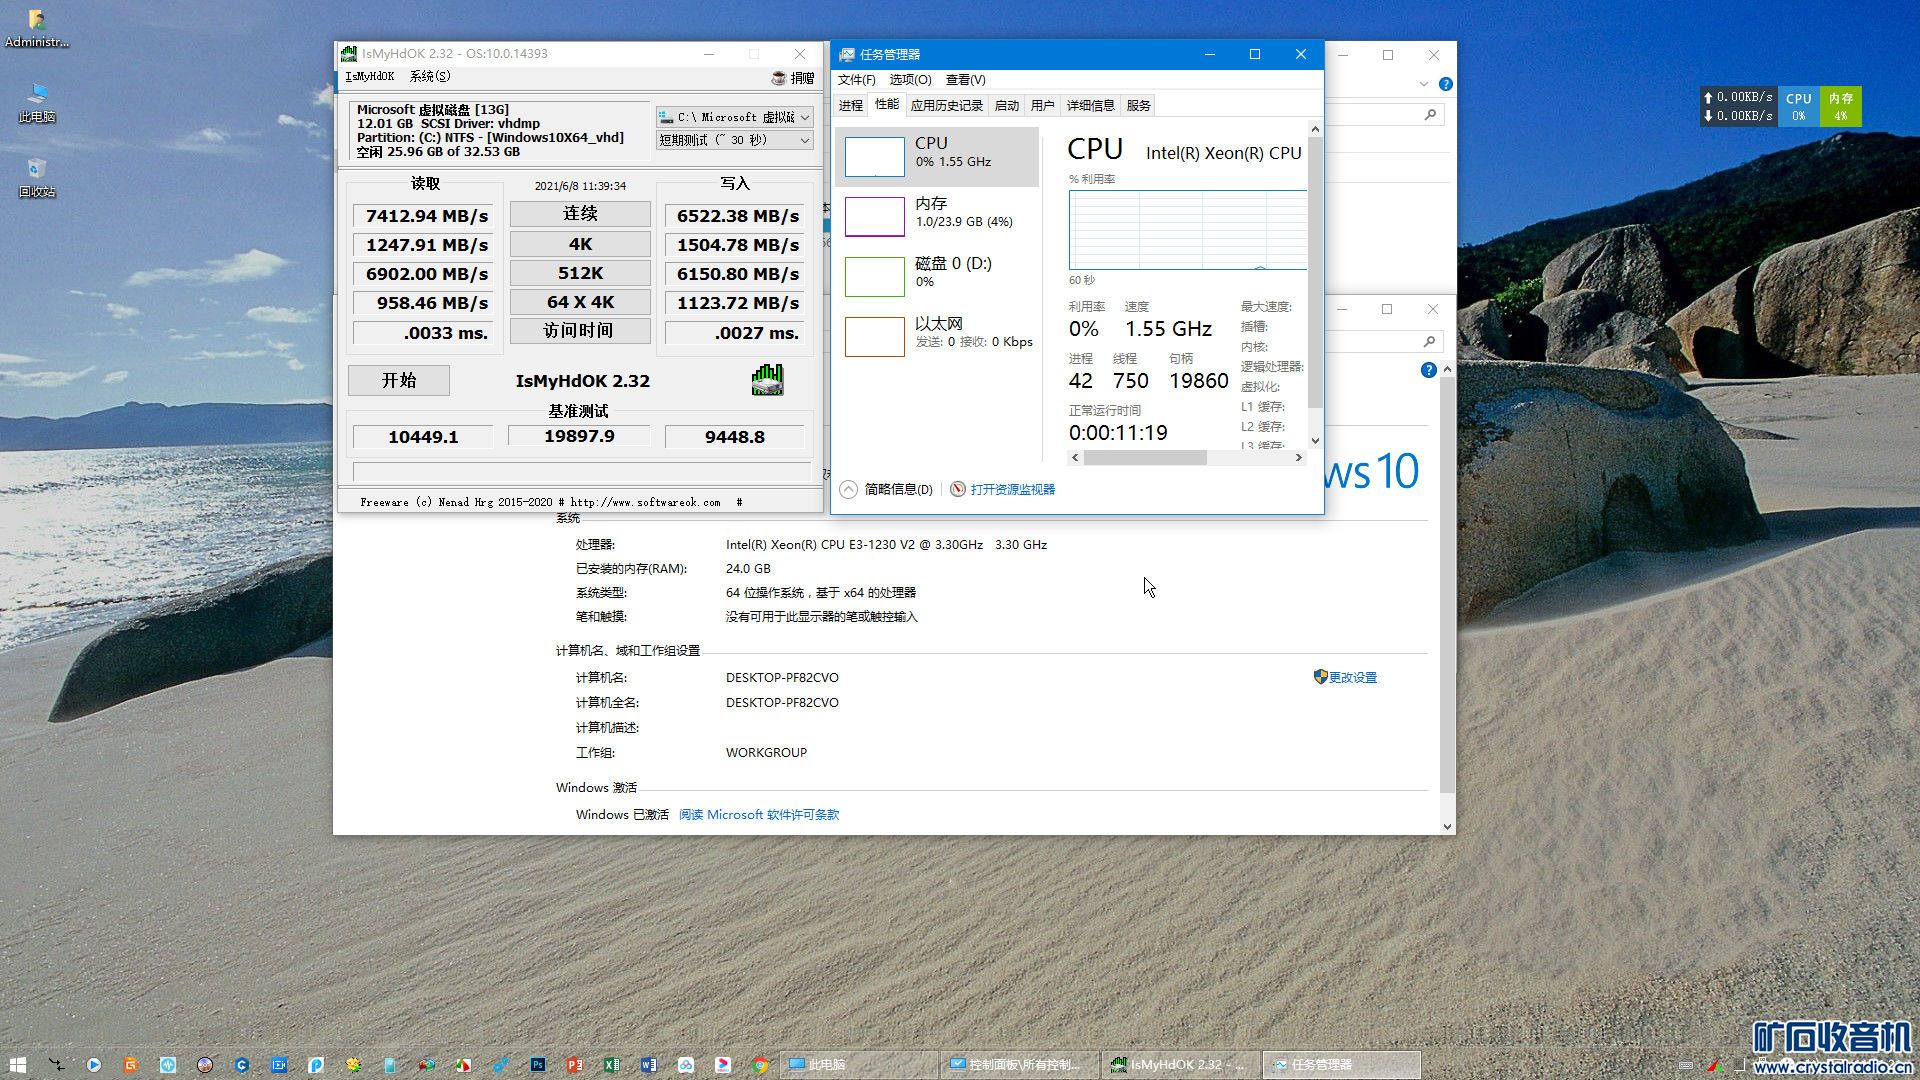Image resolution: width=1920 pixels, height=1080 pixels.
Task: Open the Options menu in Task Manager
Action: click(x=909, y=80)
